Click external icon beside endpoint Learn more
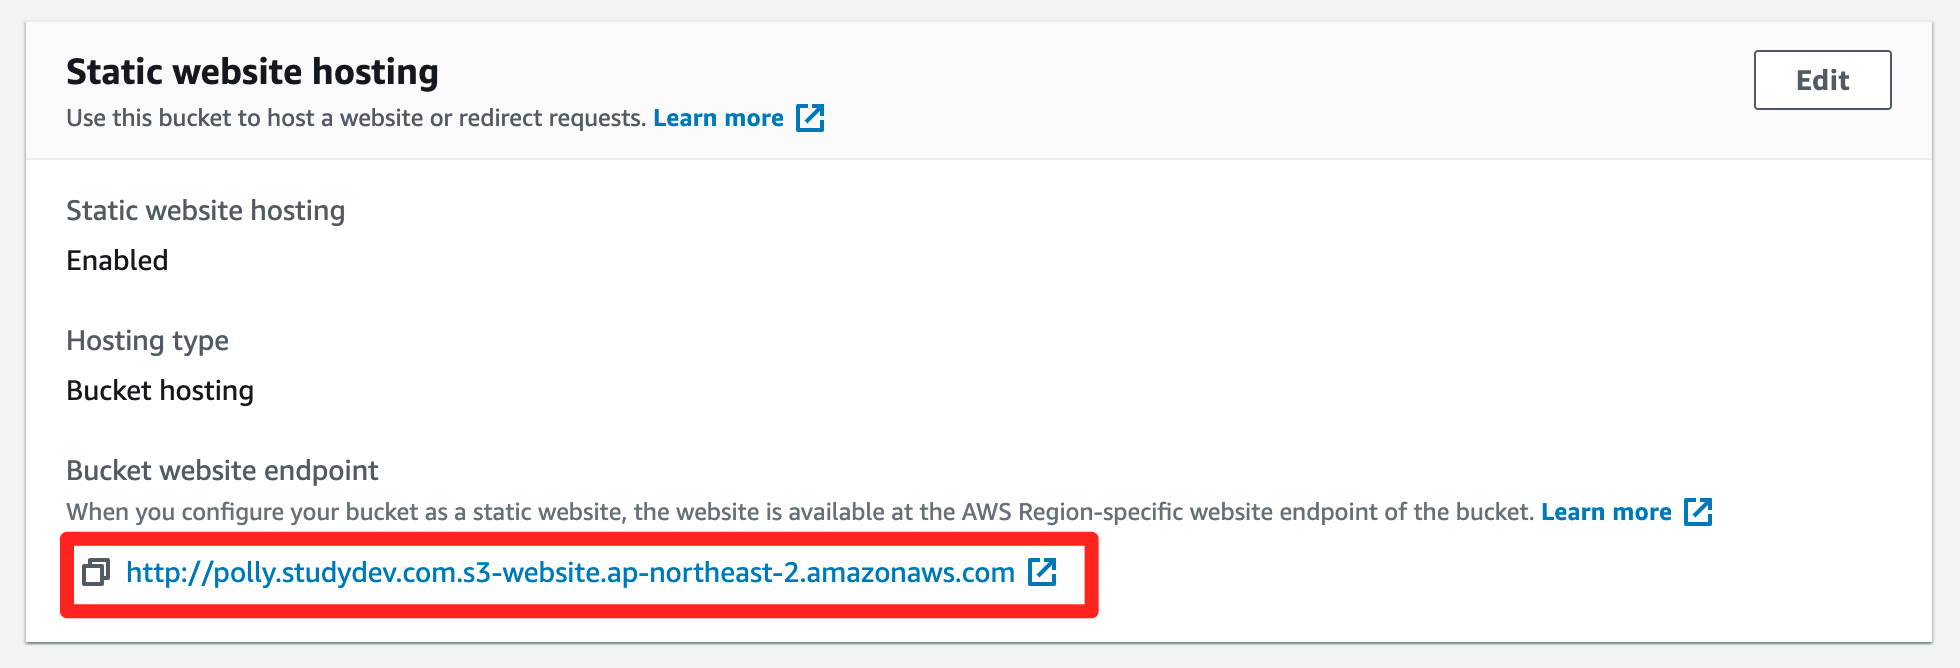 (x=1698, y=512)
